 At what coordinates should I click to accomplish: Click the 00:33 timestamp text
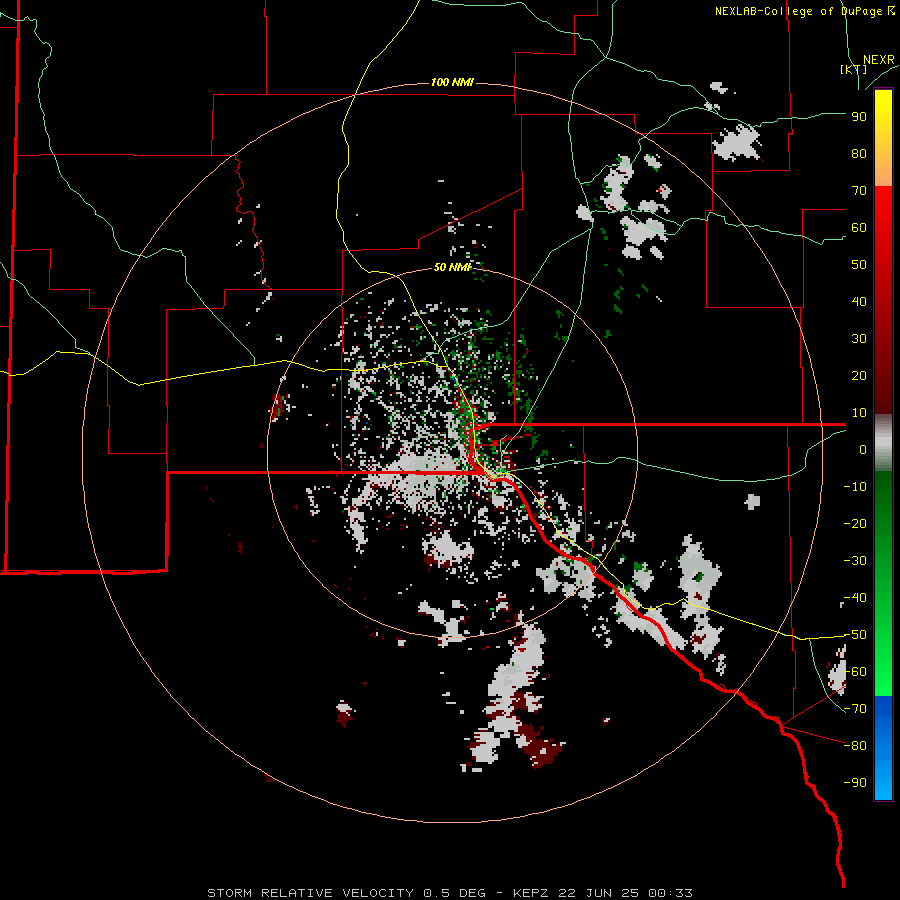[670, 893]
